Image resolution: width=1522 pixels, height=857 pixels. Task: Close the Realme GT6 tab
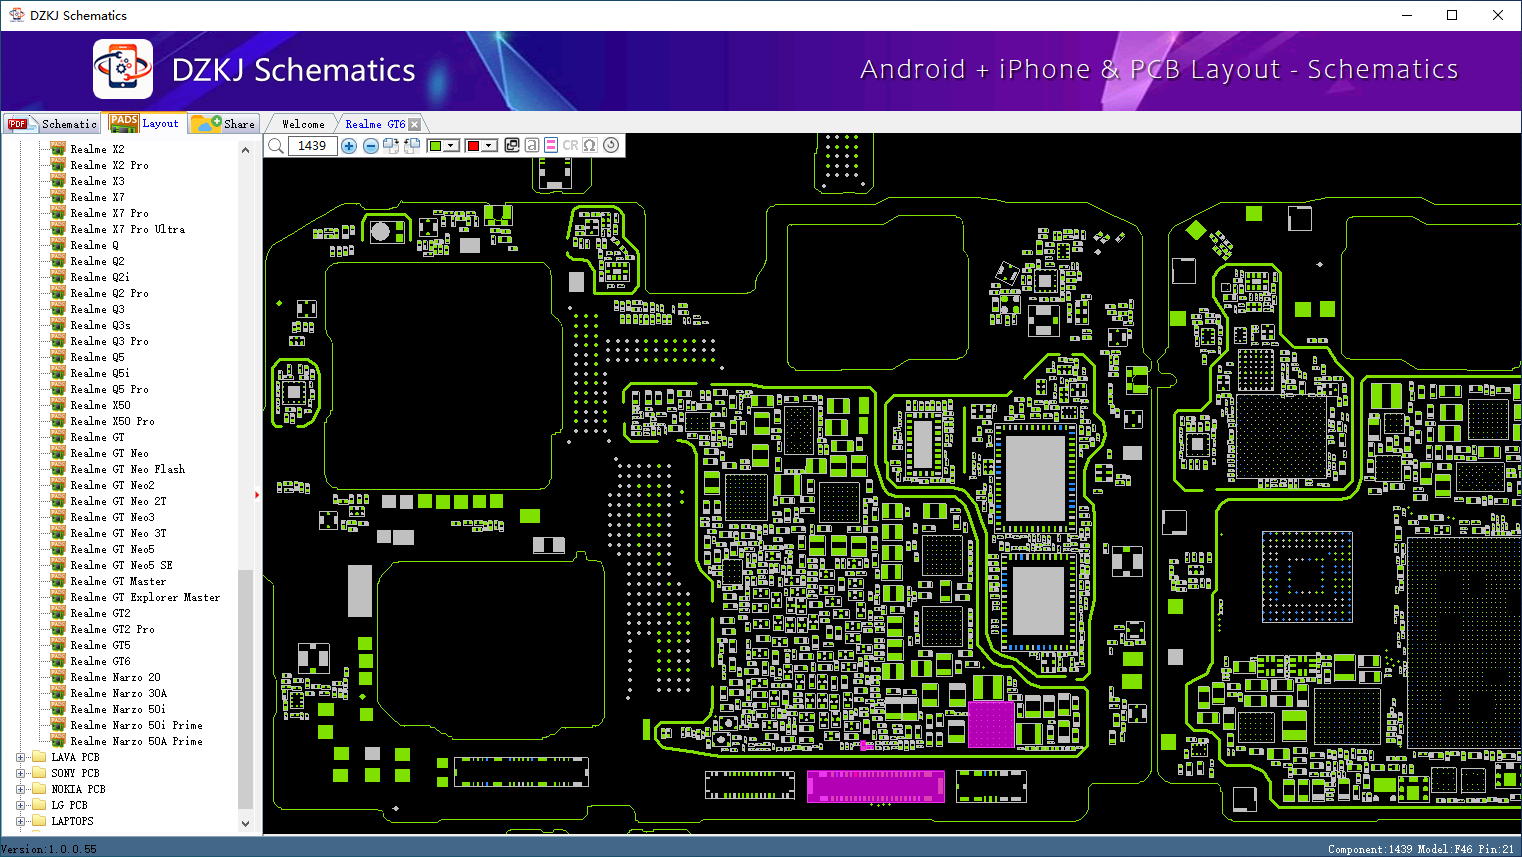[x=415, y=124]
